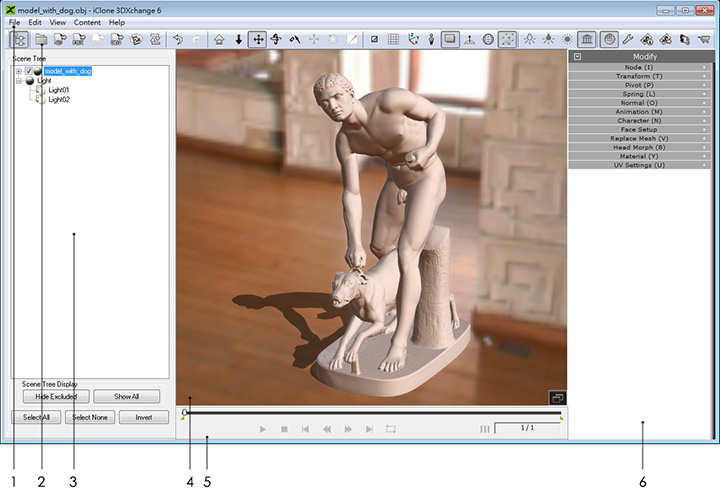Screen dimensions: 720x504
Task: Expand the model_with_dog tree node
Action: [x=19, y=71]
